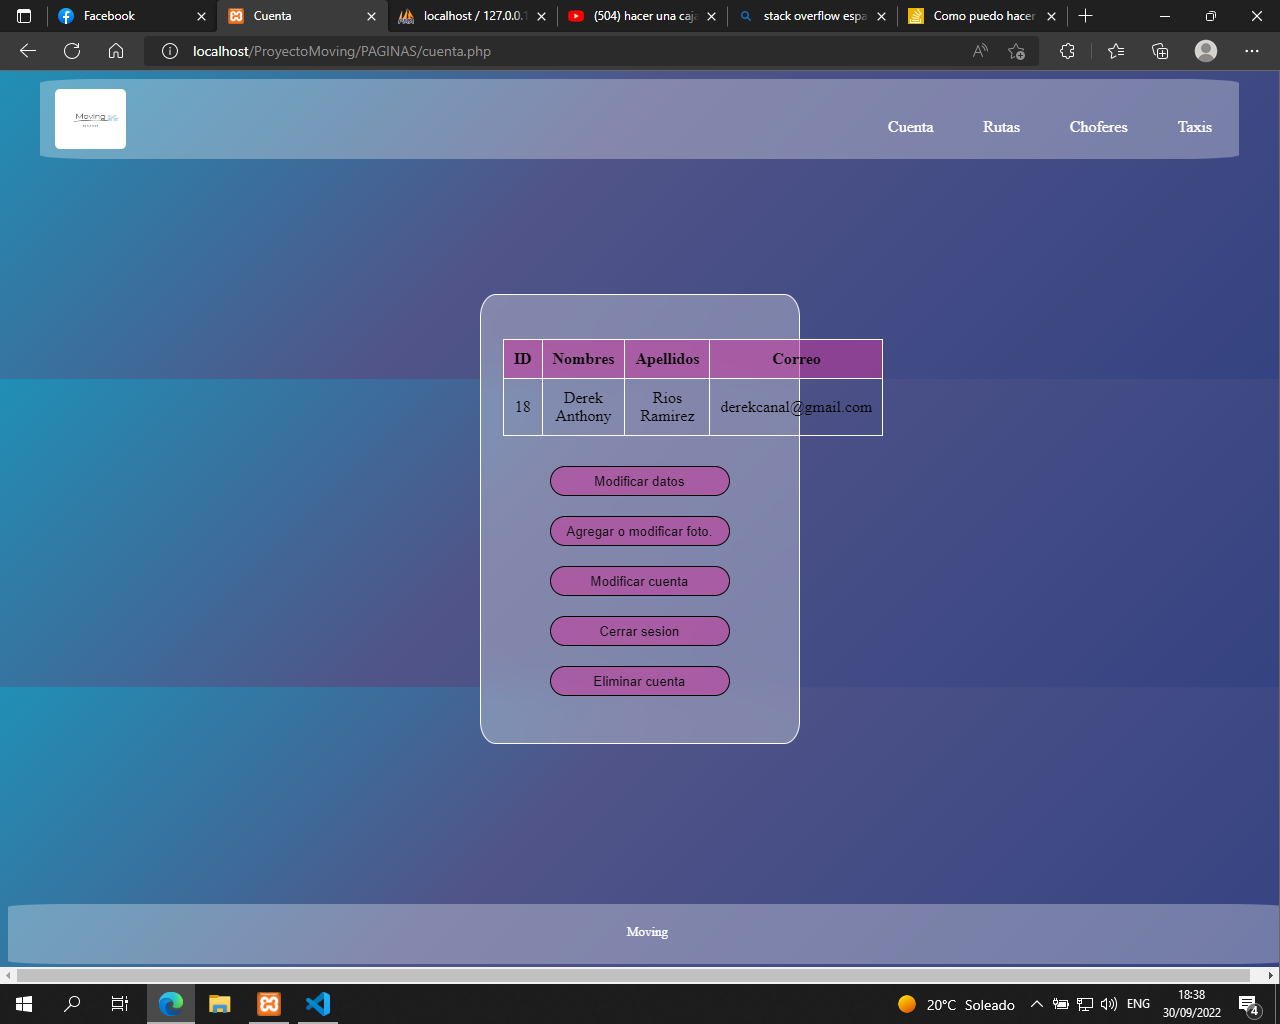
Task: Open the network icon in tray
Action: point(1085,1004)
